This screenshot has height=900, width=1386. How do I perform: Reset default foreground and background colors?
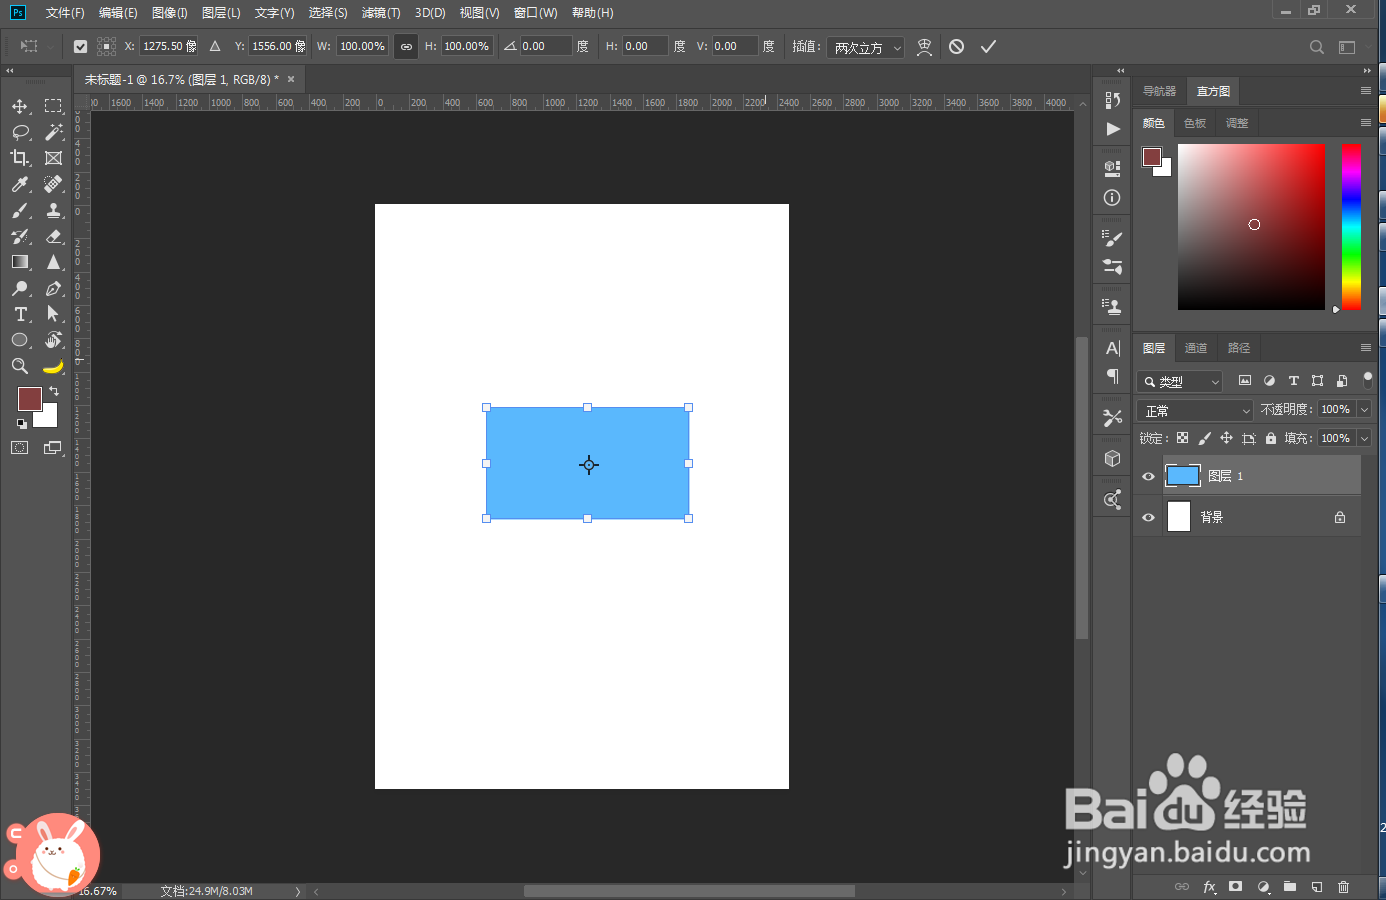[x=22, y=423]
